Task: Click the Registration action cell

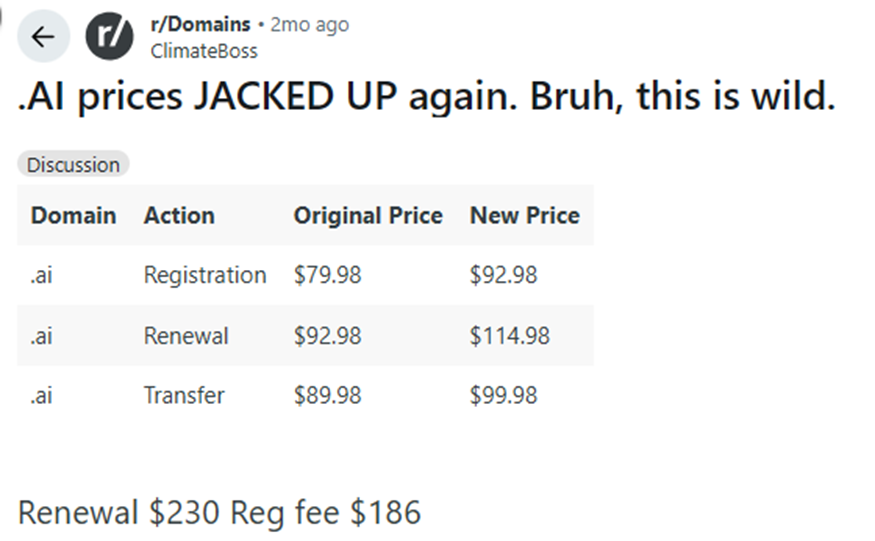Action: [x=205, y=275]
